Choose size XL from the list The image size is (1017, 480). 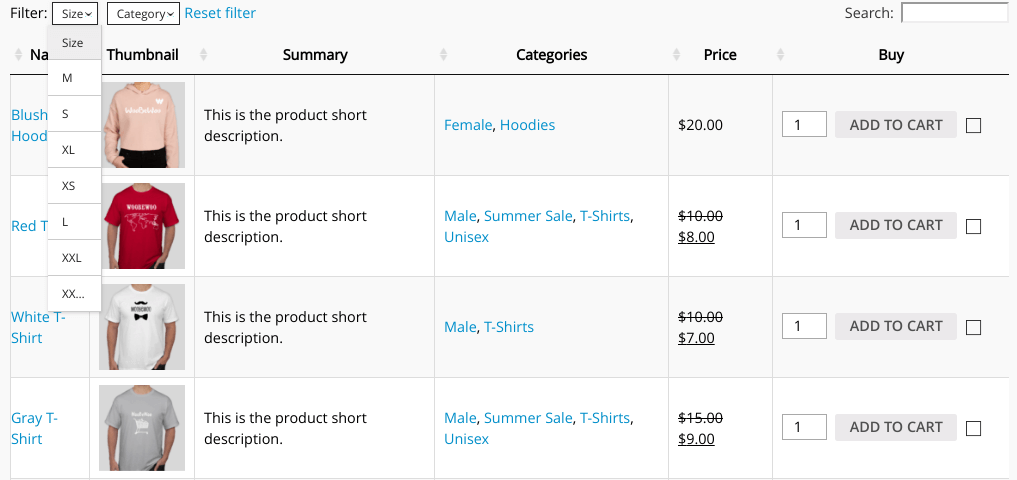click(x=75, y=150)
